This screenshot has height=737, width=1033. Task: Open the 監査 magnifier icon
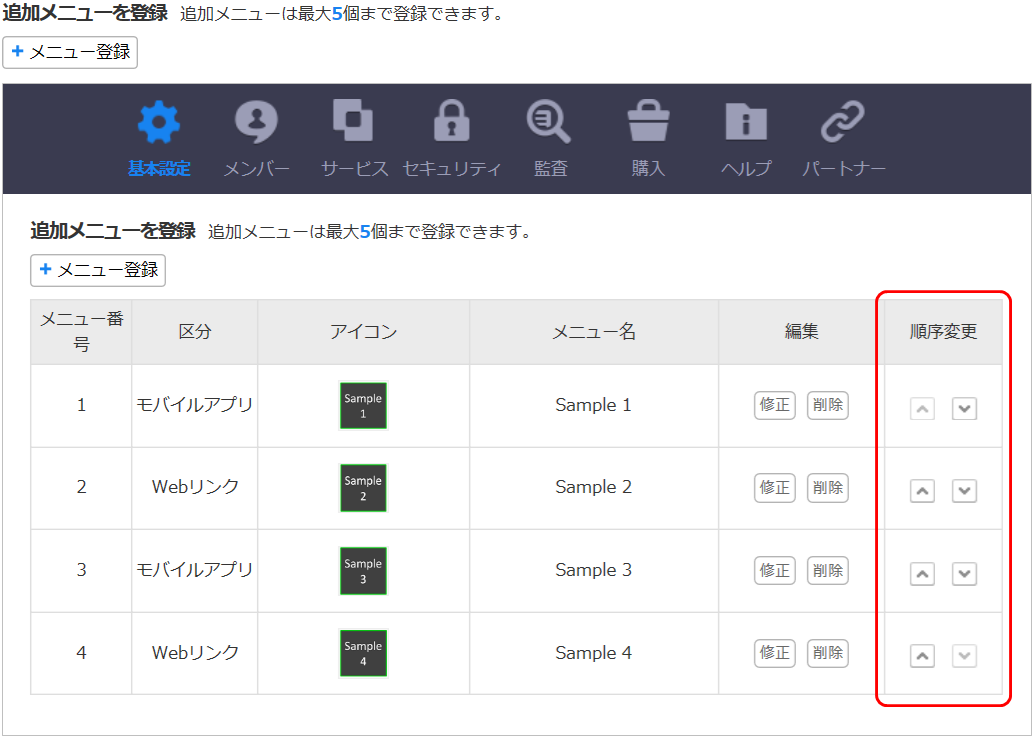coord(549,122)
